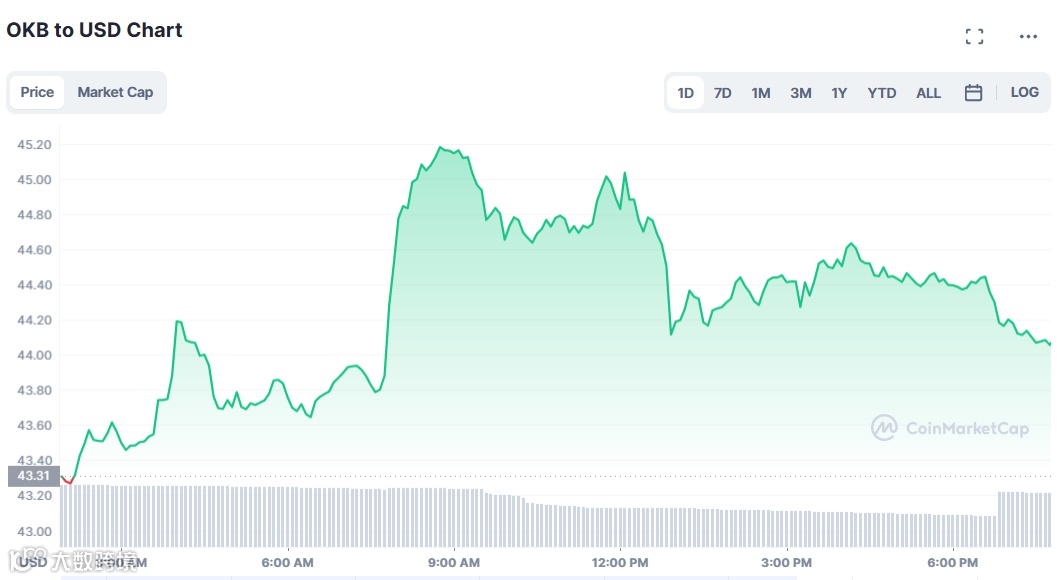Select the YTD time range
Screen dimensions: 1057x580
pyautogui.click(x=882, y=93)
